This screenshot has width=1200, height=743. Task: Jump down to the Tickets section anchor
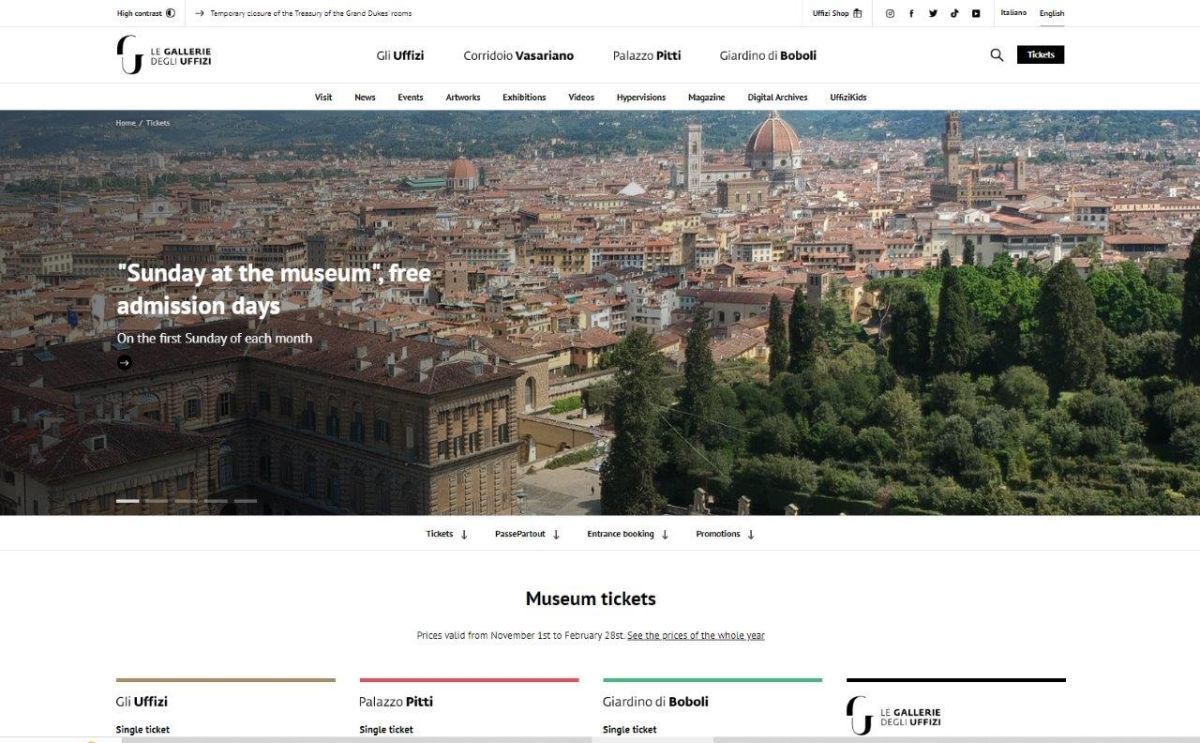click(x=447, y=534)
